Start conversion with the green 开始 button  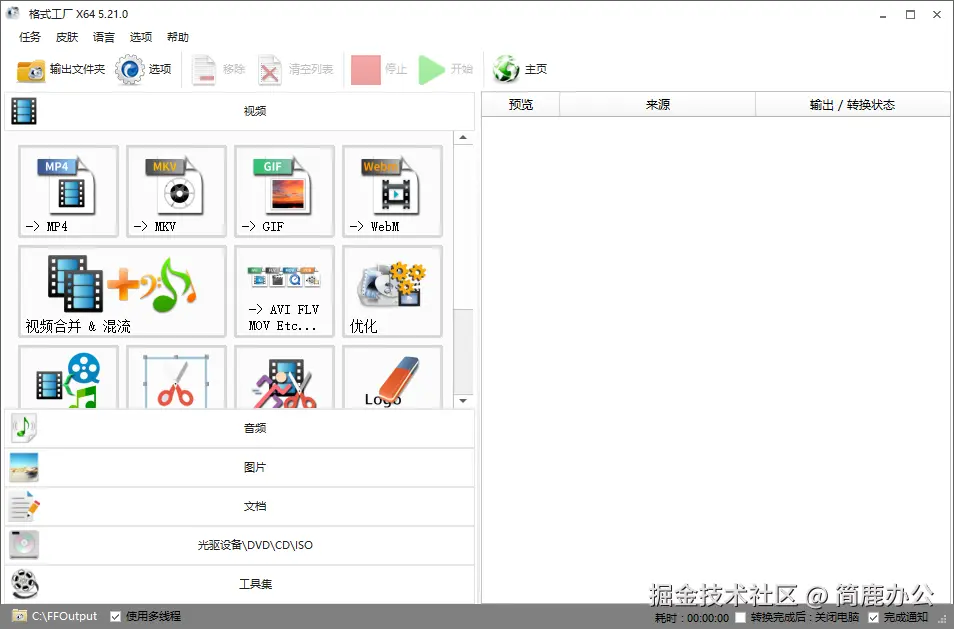coord(446,69)
